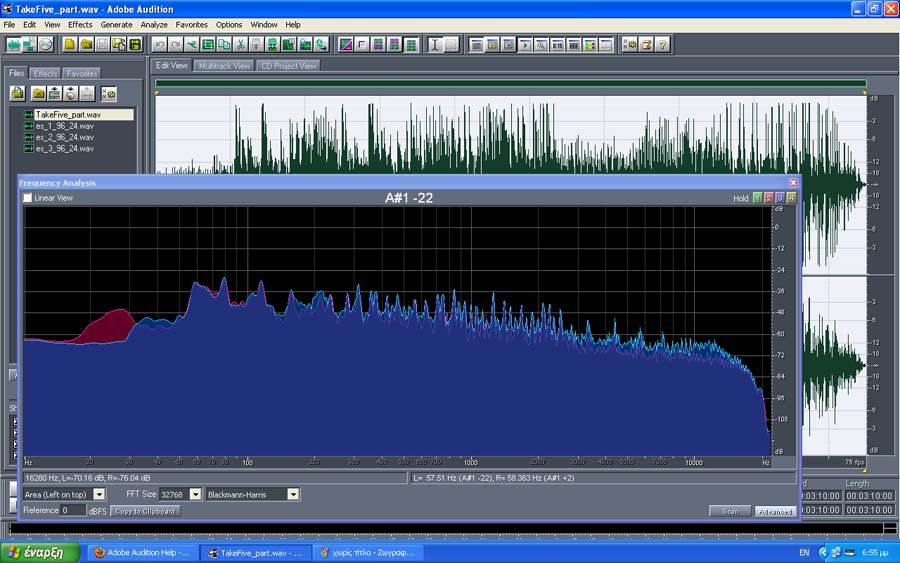Toggle Hold button 1 in Frequency Analysis

[757, 198]
